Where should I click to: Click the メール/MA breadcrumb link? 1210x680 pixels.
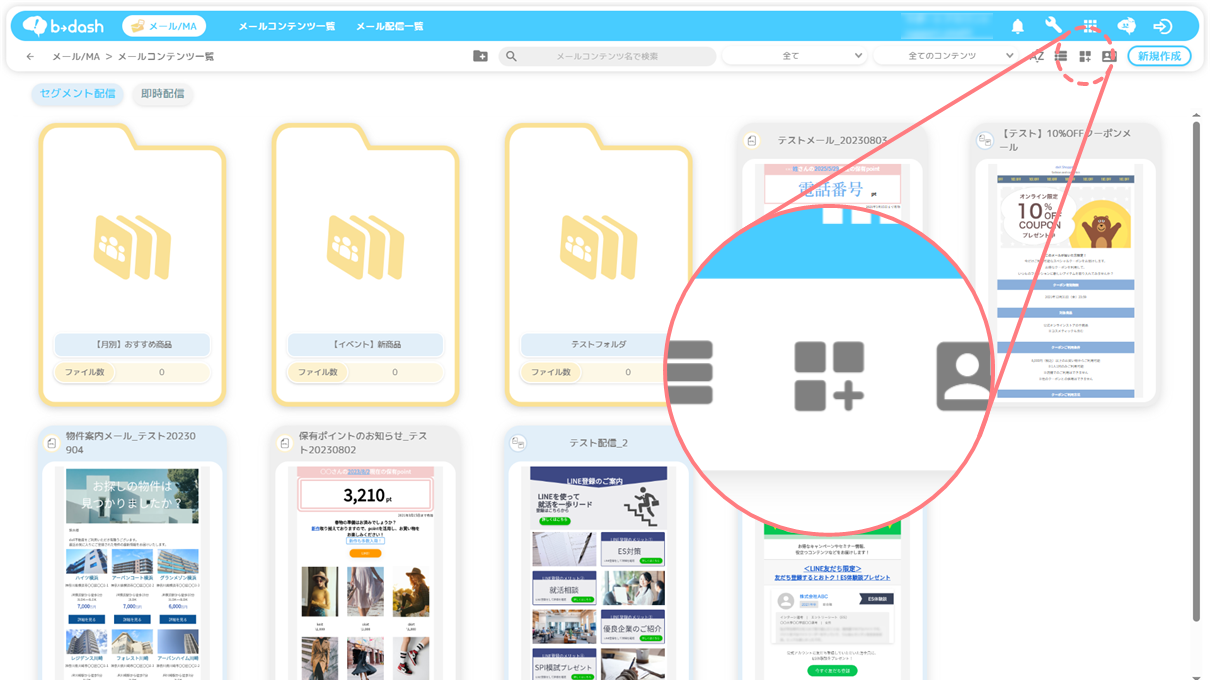click(75, 56)
